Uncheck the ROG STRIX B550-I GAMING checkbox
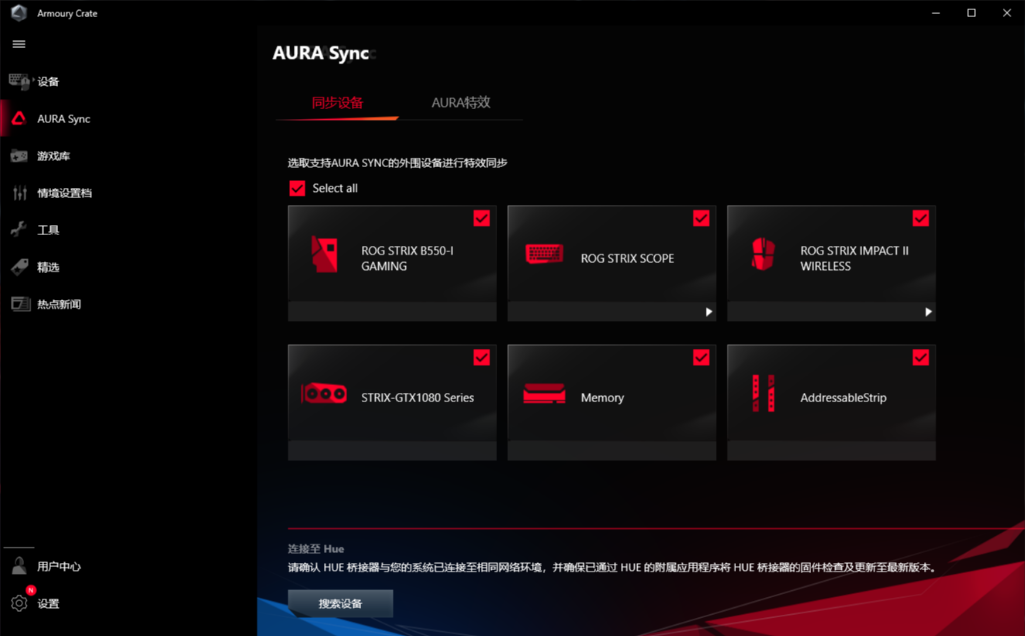Screen dimensions: 1025x636 point(482,218)
